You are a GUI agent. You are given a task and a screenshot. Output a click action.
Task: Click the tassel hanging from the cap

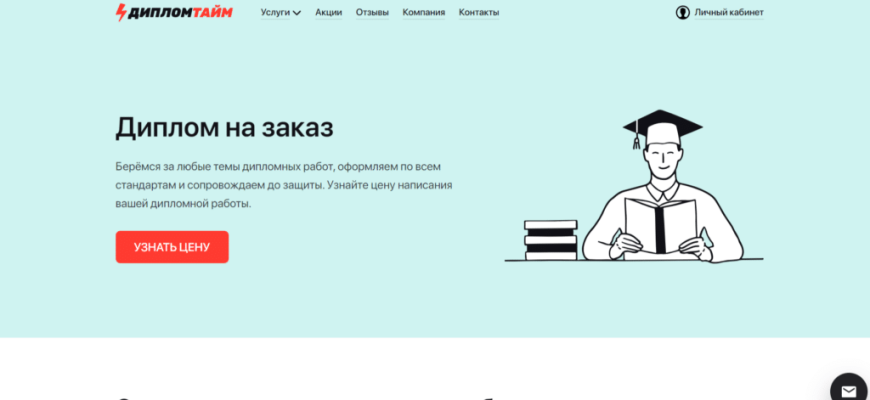pyautogui.click(x=635, y=141)
